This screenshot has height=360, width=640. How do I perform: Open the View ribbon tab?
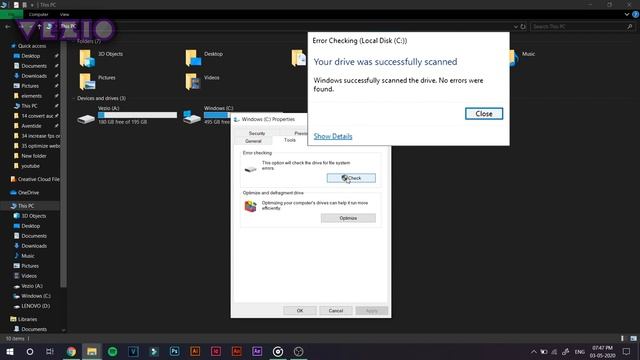coord(64,14)
